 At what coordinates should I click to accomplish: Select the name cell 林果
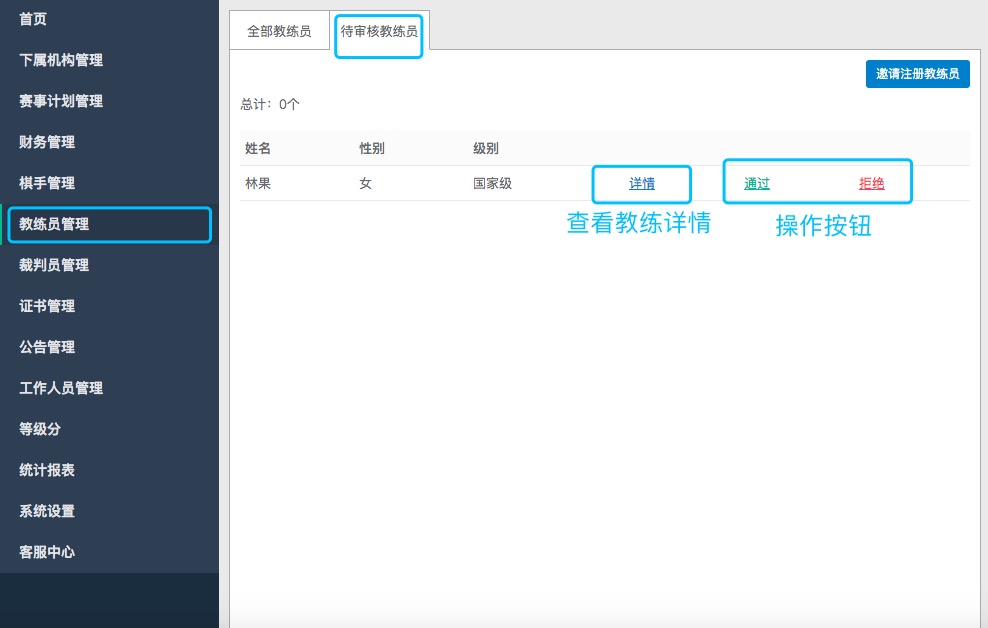tap(258, 183)
